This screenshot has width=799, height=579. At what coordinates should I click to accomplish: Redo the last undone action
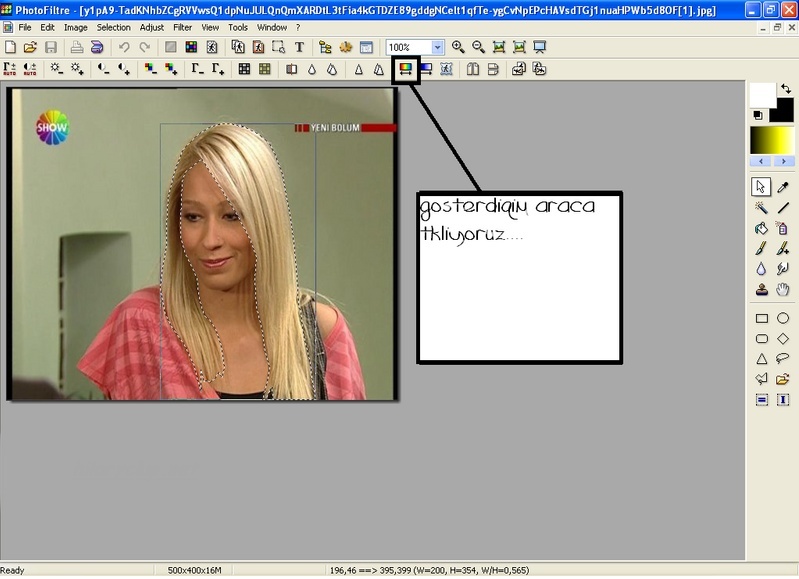145,47
